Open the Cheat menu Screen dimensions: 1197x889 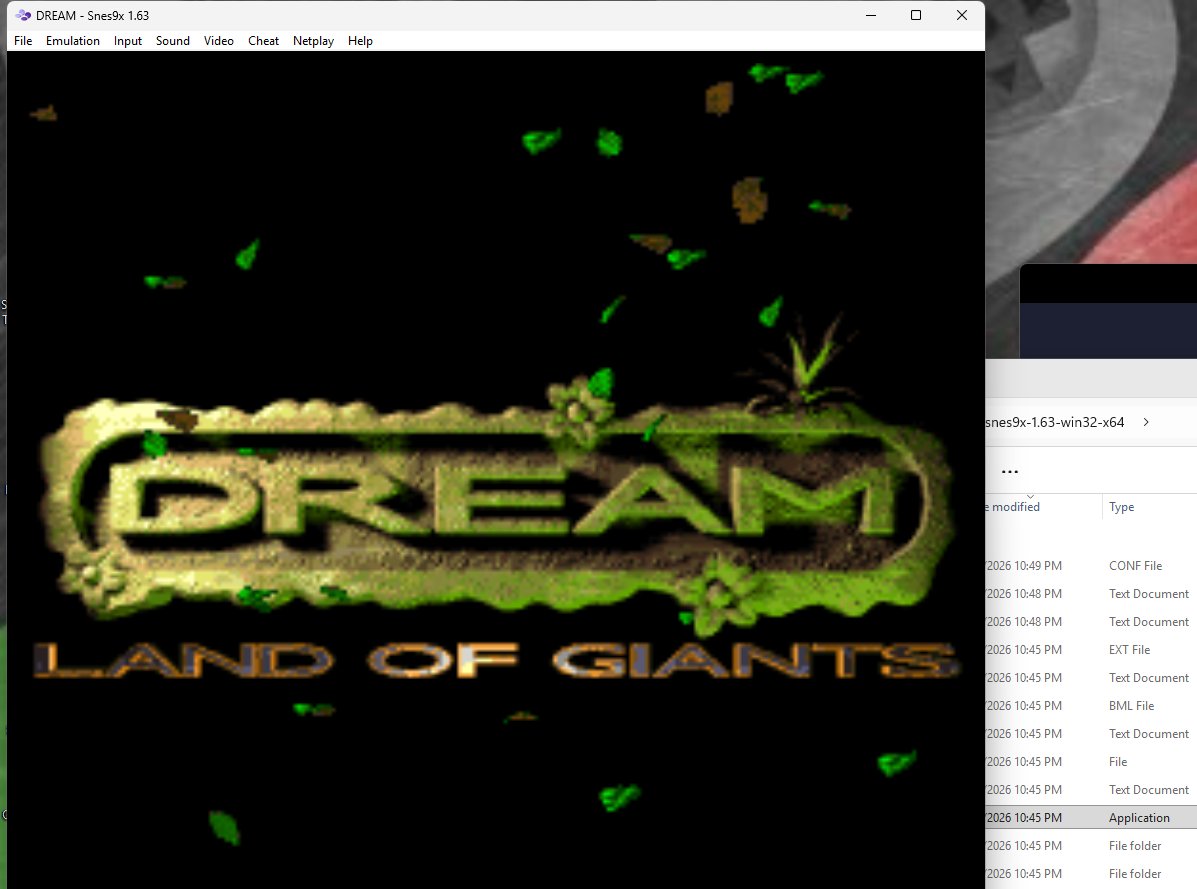click(263, 41)
